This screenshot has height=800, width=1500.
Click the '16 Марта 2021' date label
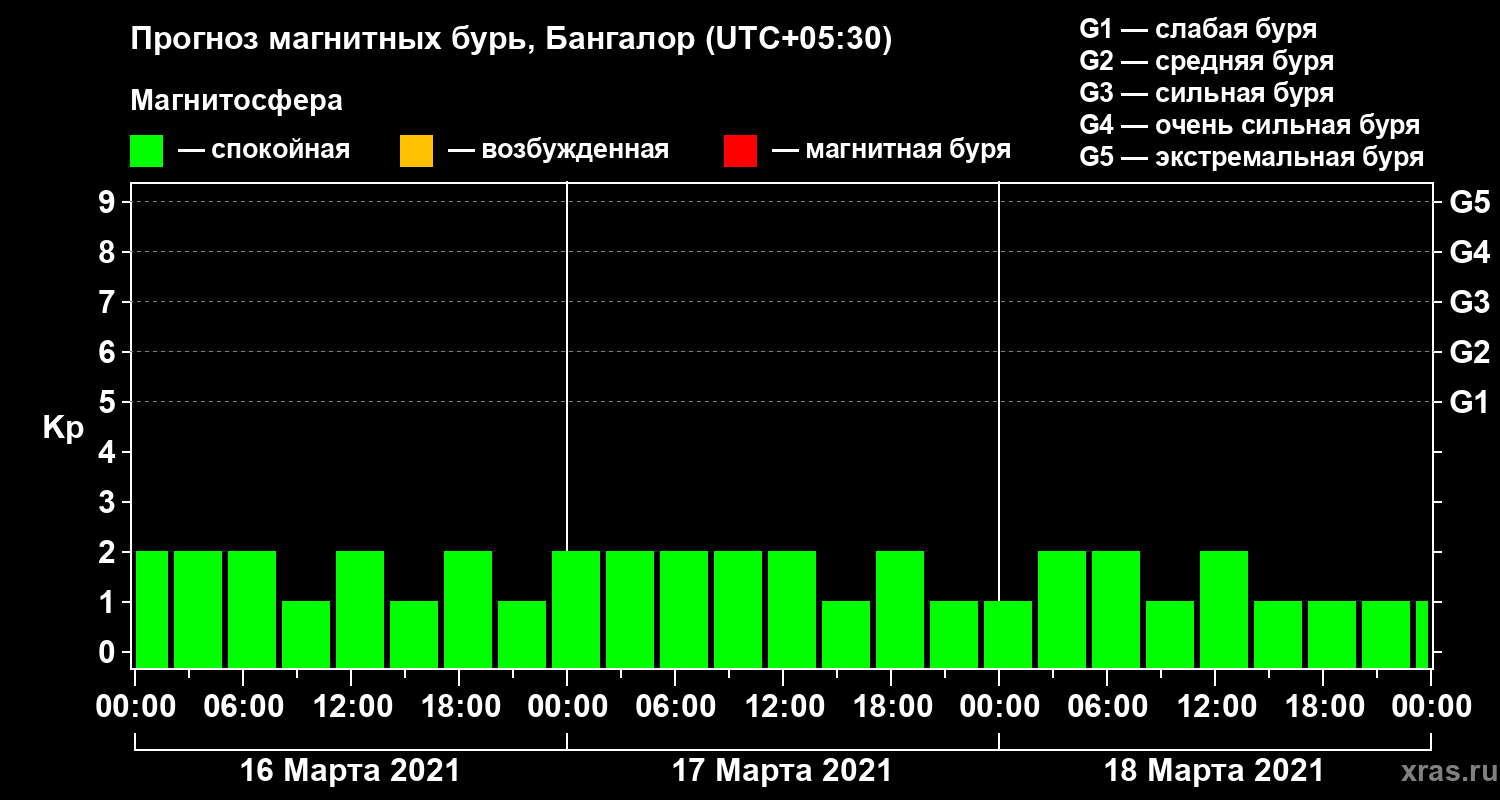(x=350, y=771)
